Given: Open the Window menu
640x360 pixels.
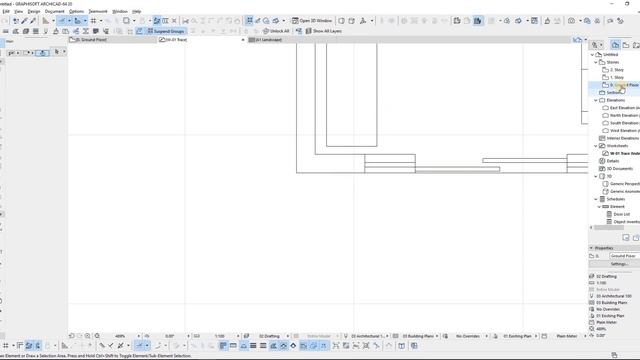Looking at the screenshot, I should coord(120,11).
